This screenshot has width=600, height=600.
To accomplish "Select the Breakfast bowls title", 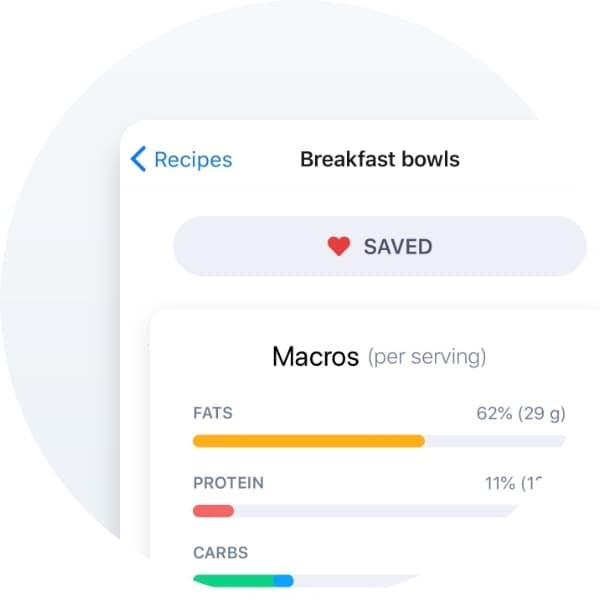I will click(x=380, y=159).
